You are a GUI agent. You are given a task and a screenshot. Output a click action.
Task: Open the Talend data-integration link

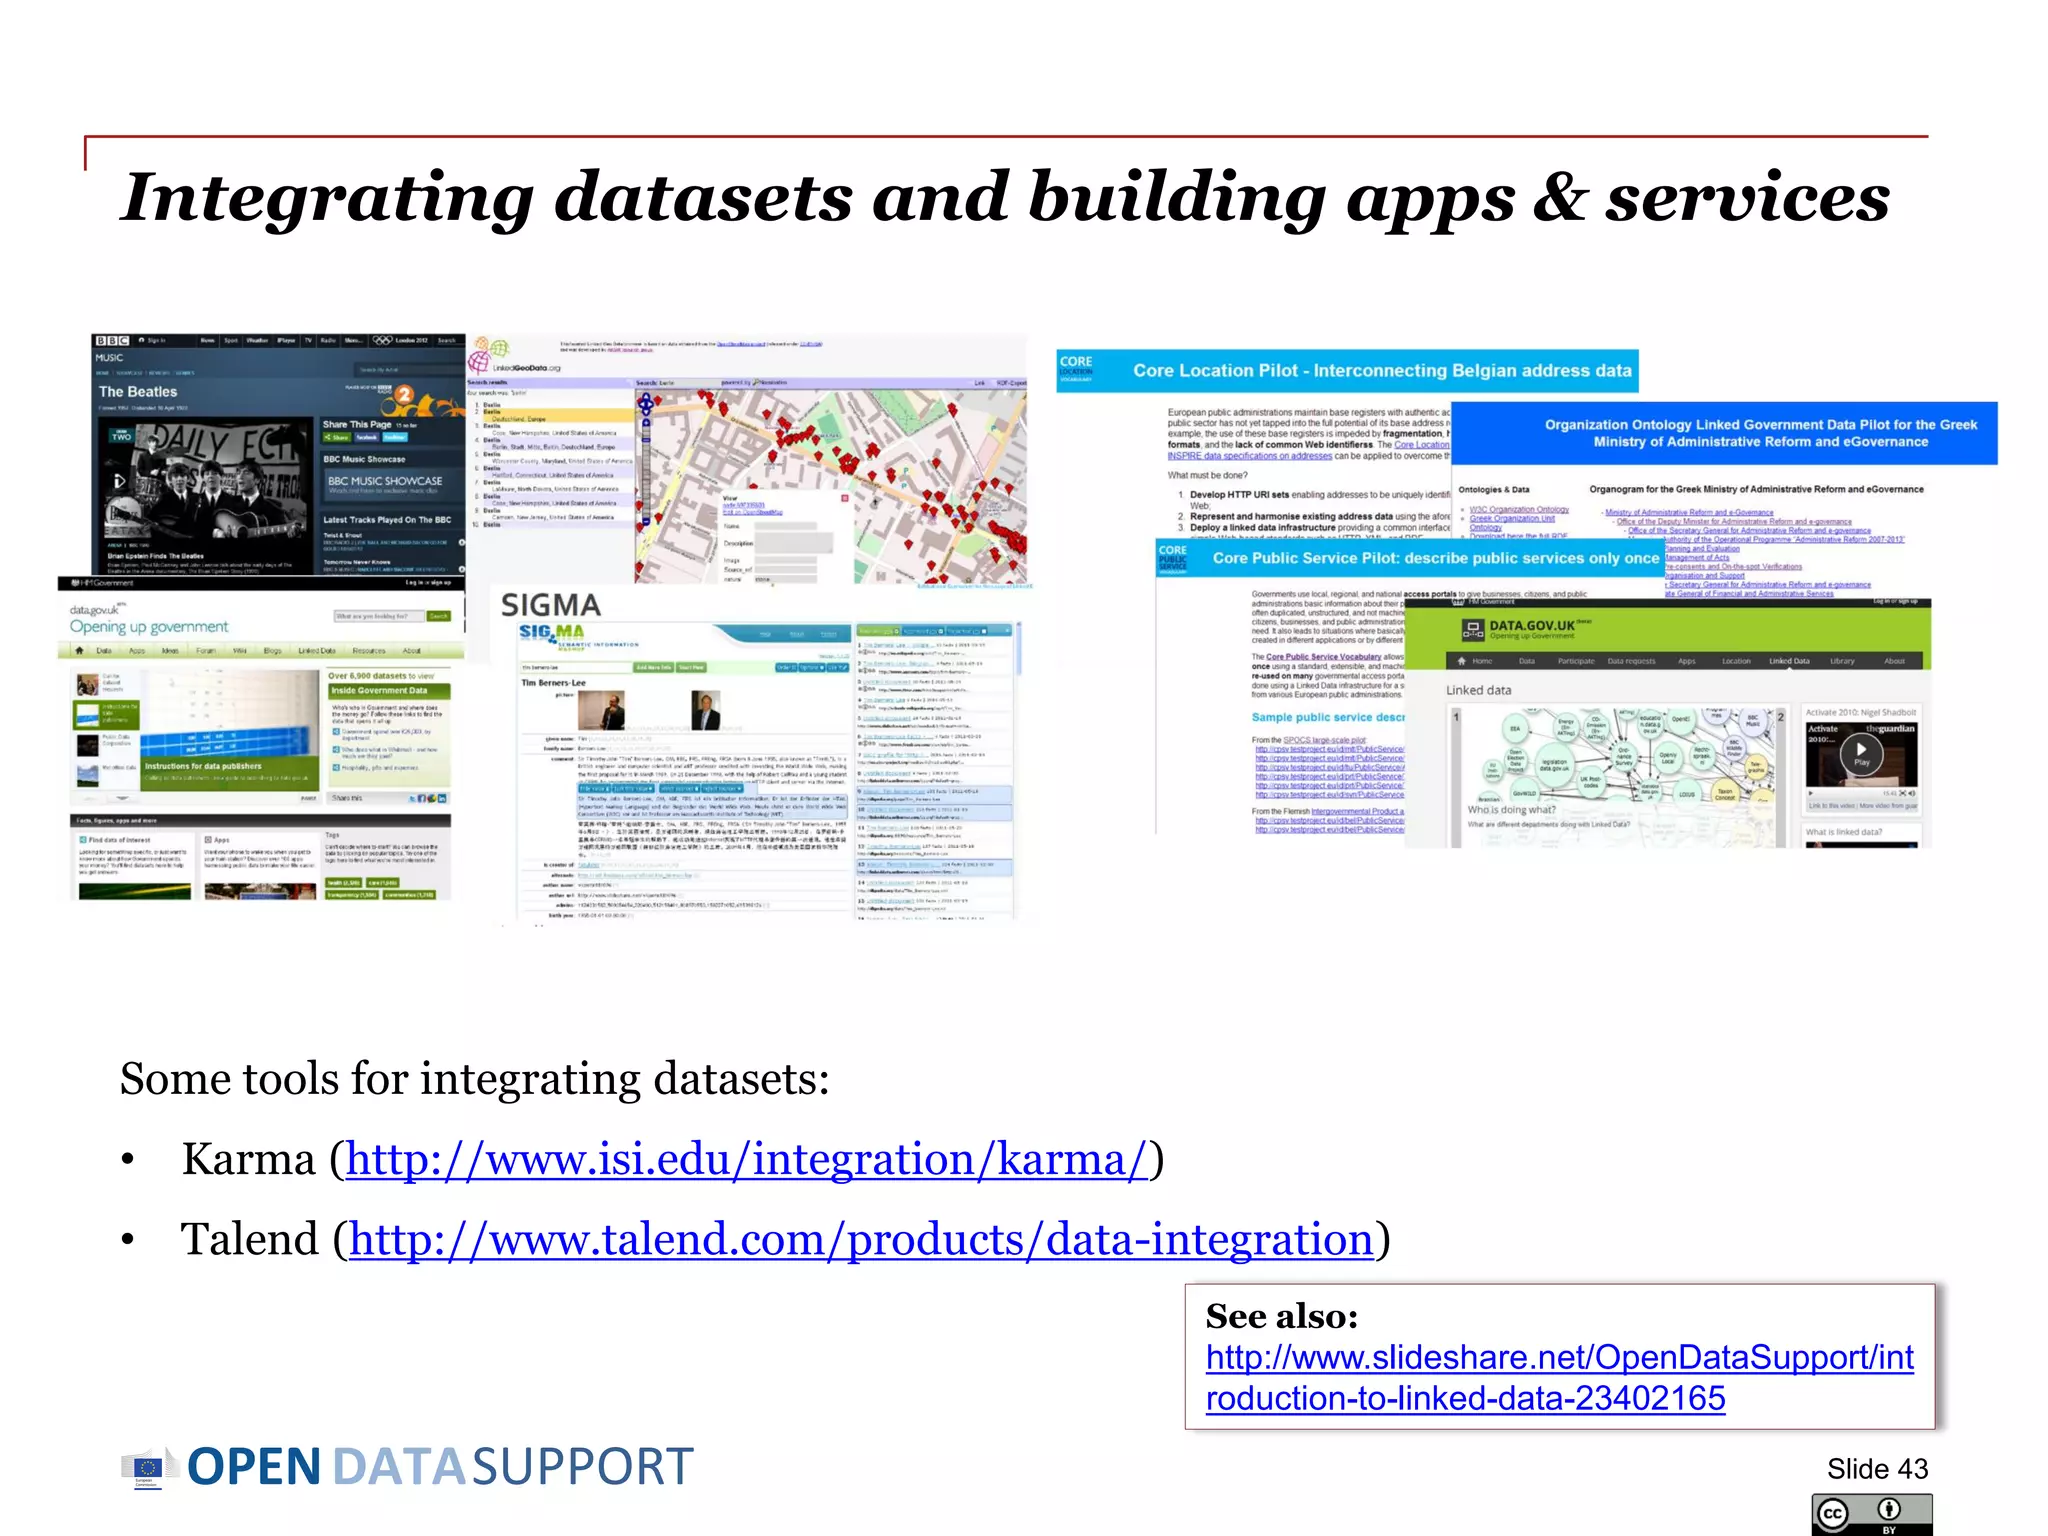[861, 1240]
